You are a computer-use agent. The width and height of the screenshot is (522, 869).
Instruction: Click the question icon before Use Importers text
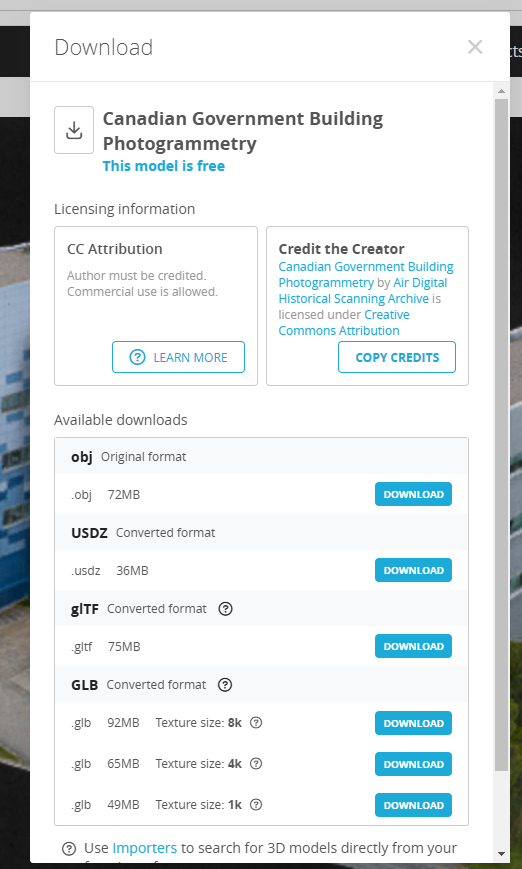coord(69,848)
